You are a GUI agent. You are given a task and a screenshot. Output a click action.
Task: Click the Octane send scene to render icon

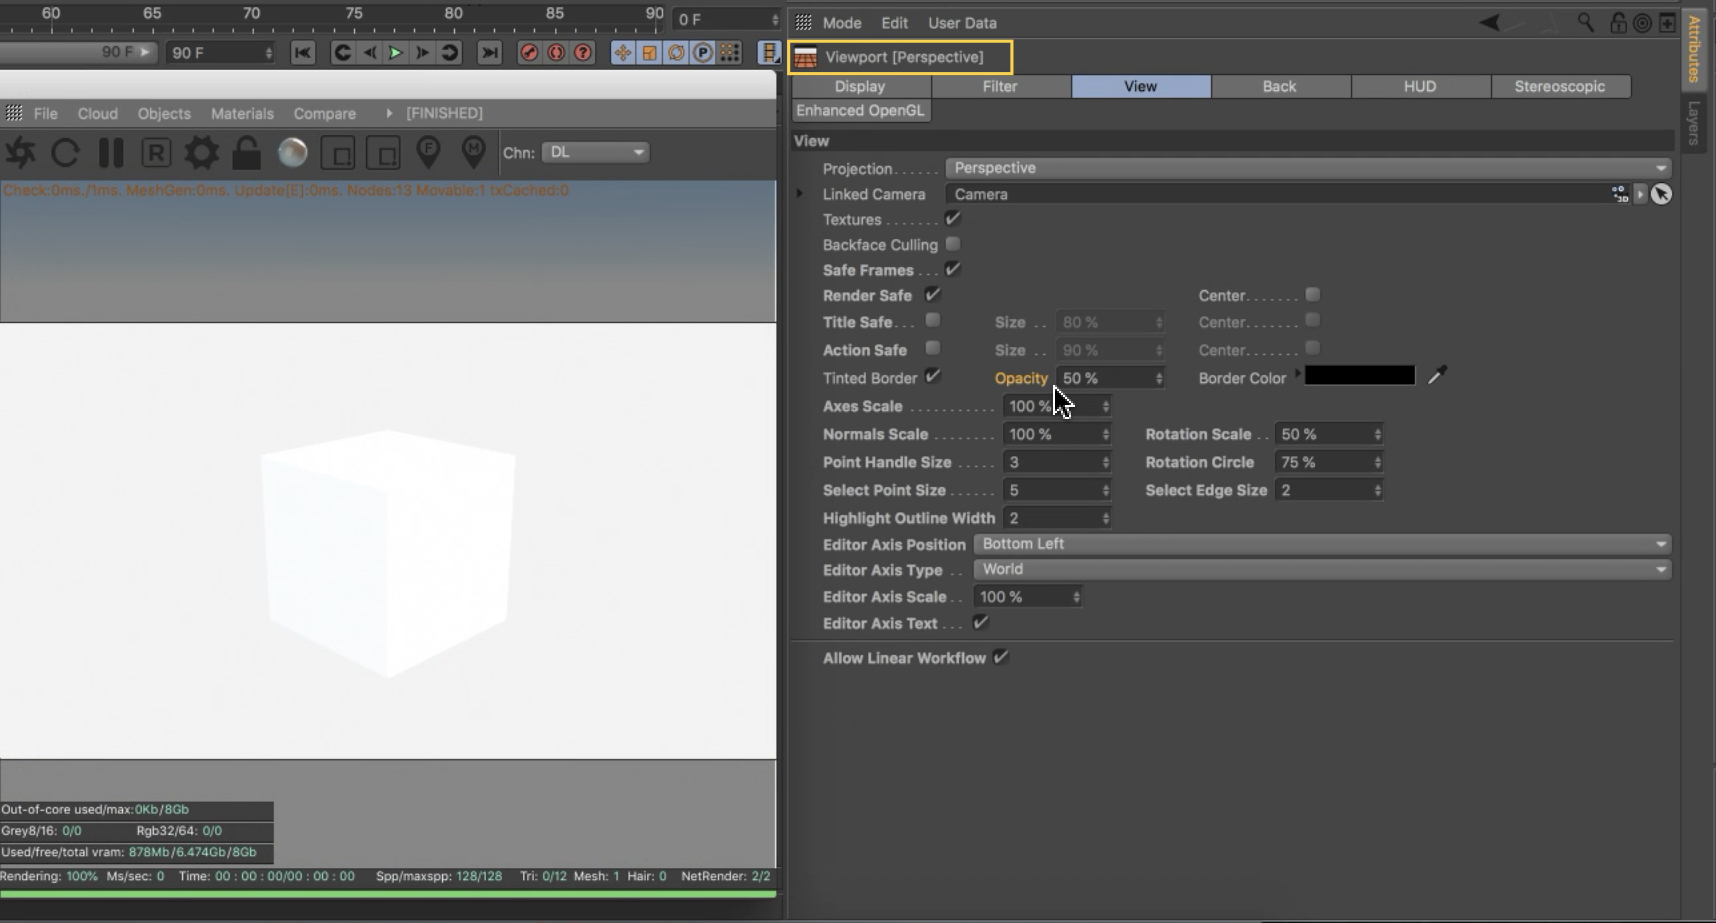(20, 153)
